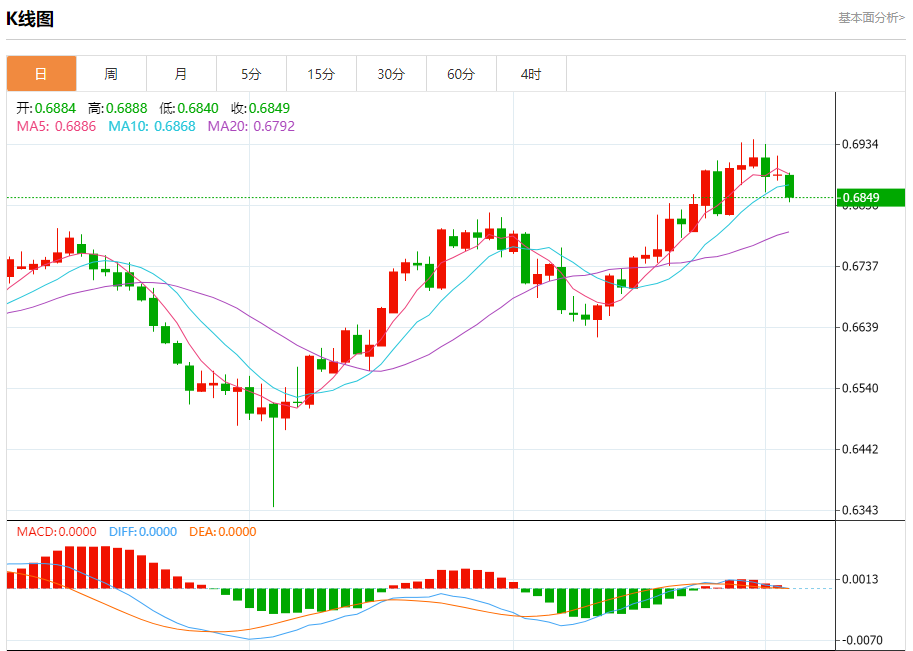Click the MA10: 0.6868 indicator label
This screenshot has width=913, height=651.
[151, 126]
